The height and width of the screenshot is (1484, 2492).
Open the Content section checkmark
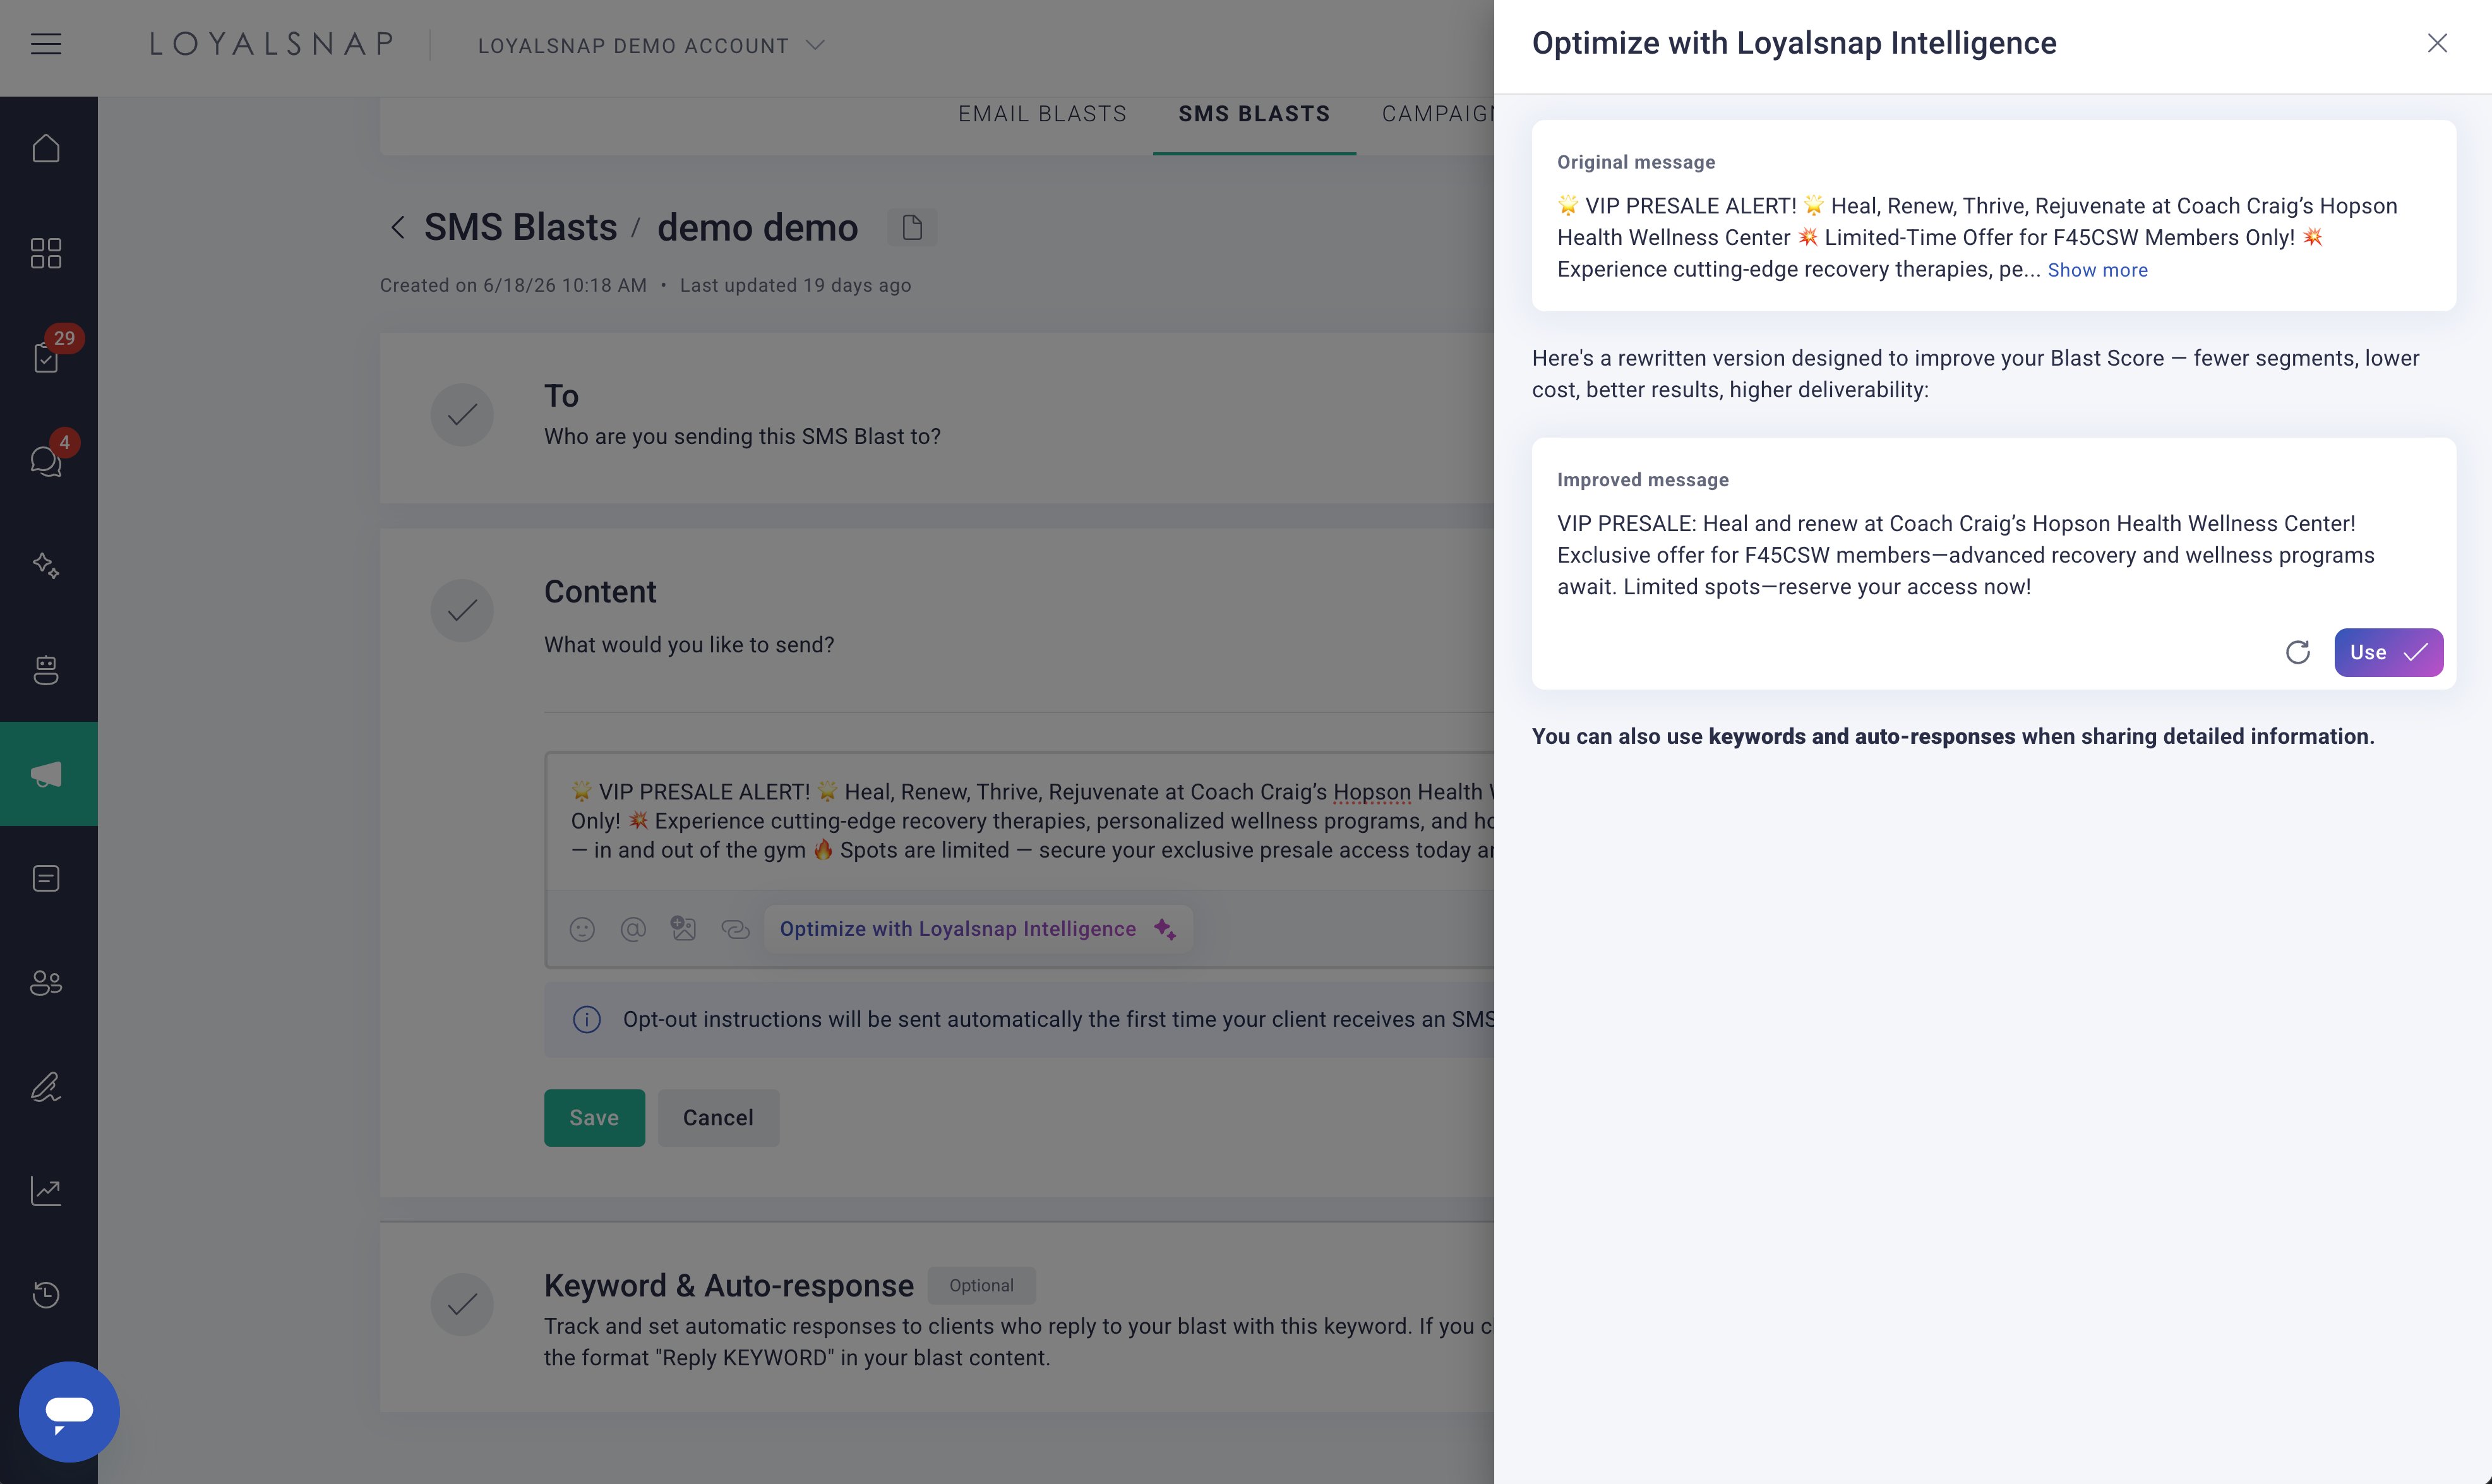(x=462, y=610)
